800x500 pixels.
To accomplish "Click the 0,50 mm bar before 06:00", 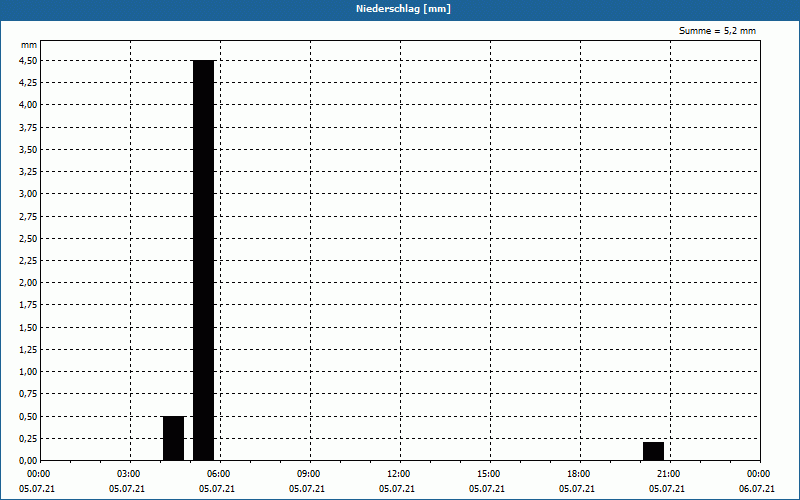I will click(x=173, y=438).
